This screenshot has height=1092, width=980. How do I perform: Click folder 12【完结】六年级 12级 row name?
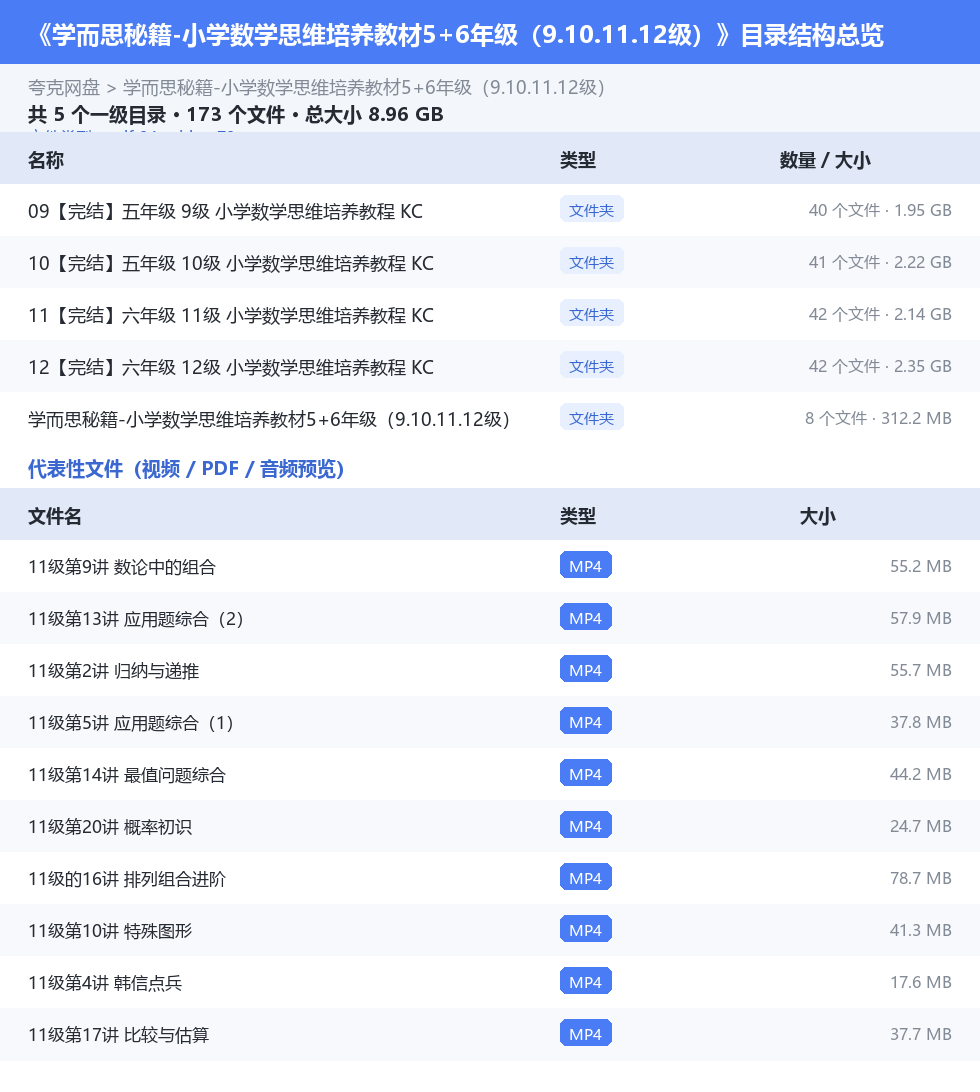pyautogui.click(x=231, y=367)
